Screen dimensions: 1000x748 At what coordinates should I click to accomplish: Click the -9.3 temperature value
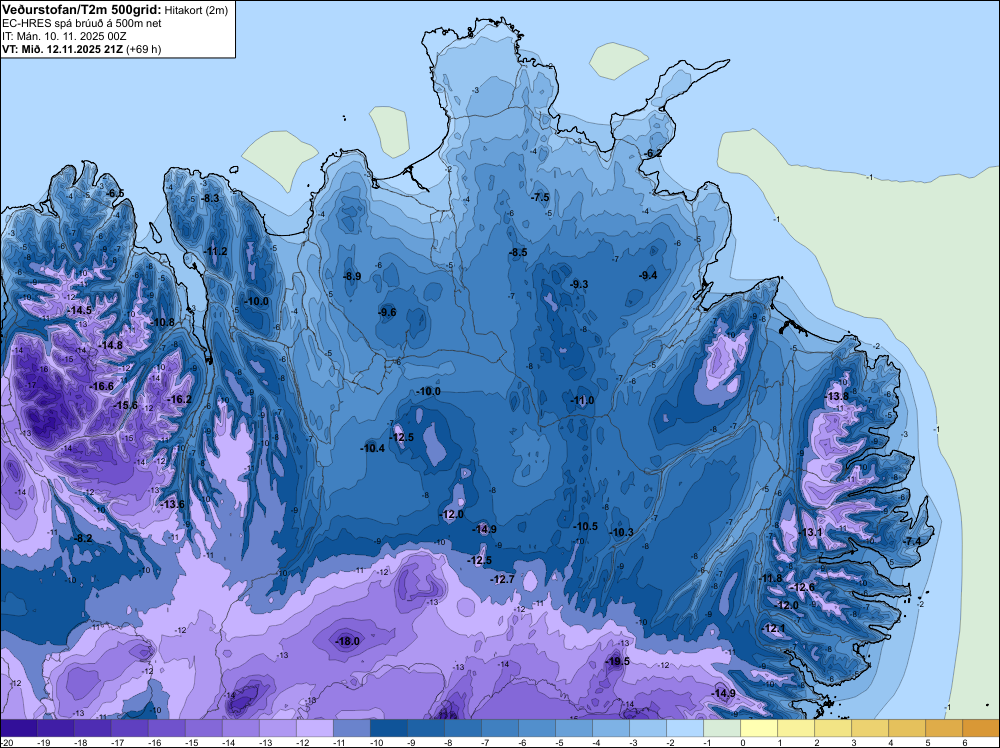pos(579,285)
